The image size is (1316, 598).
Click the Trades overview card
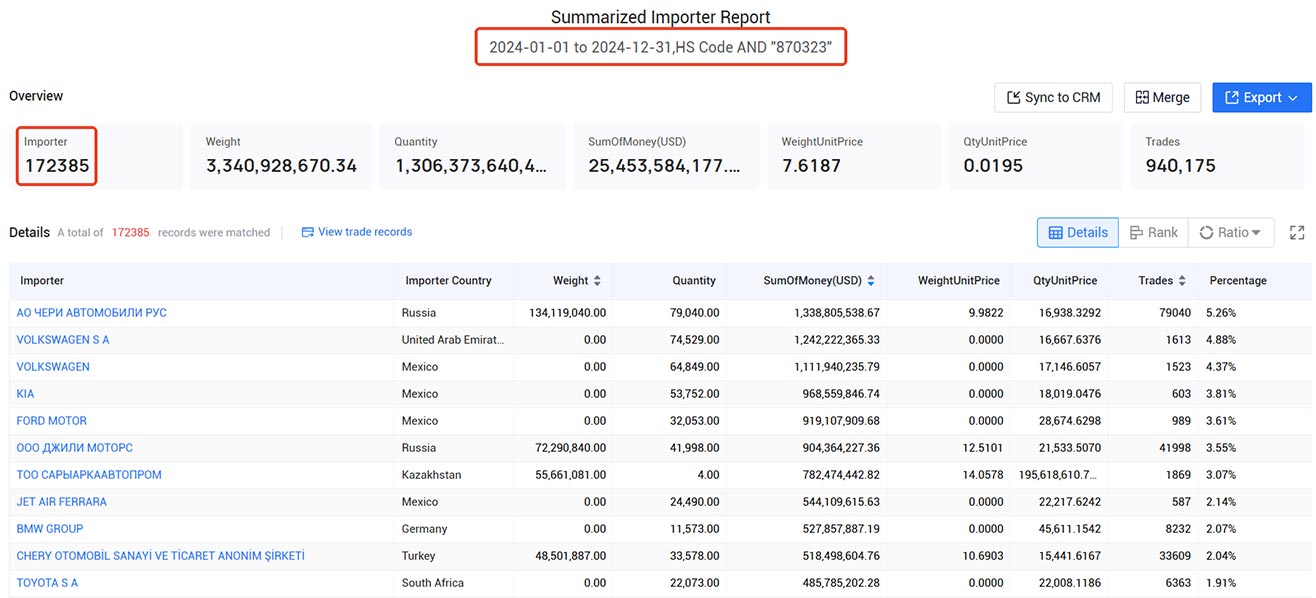pos(1220,156)
